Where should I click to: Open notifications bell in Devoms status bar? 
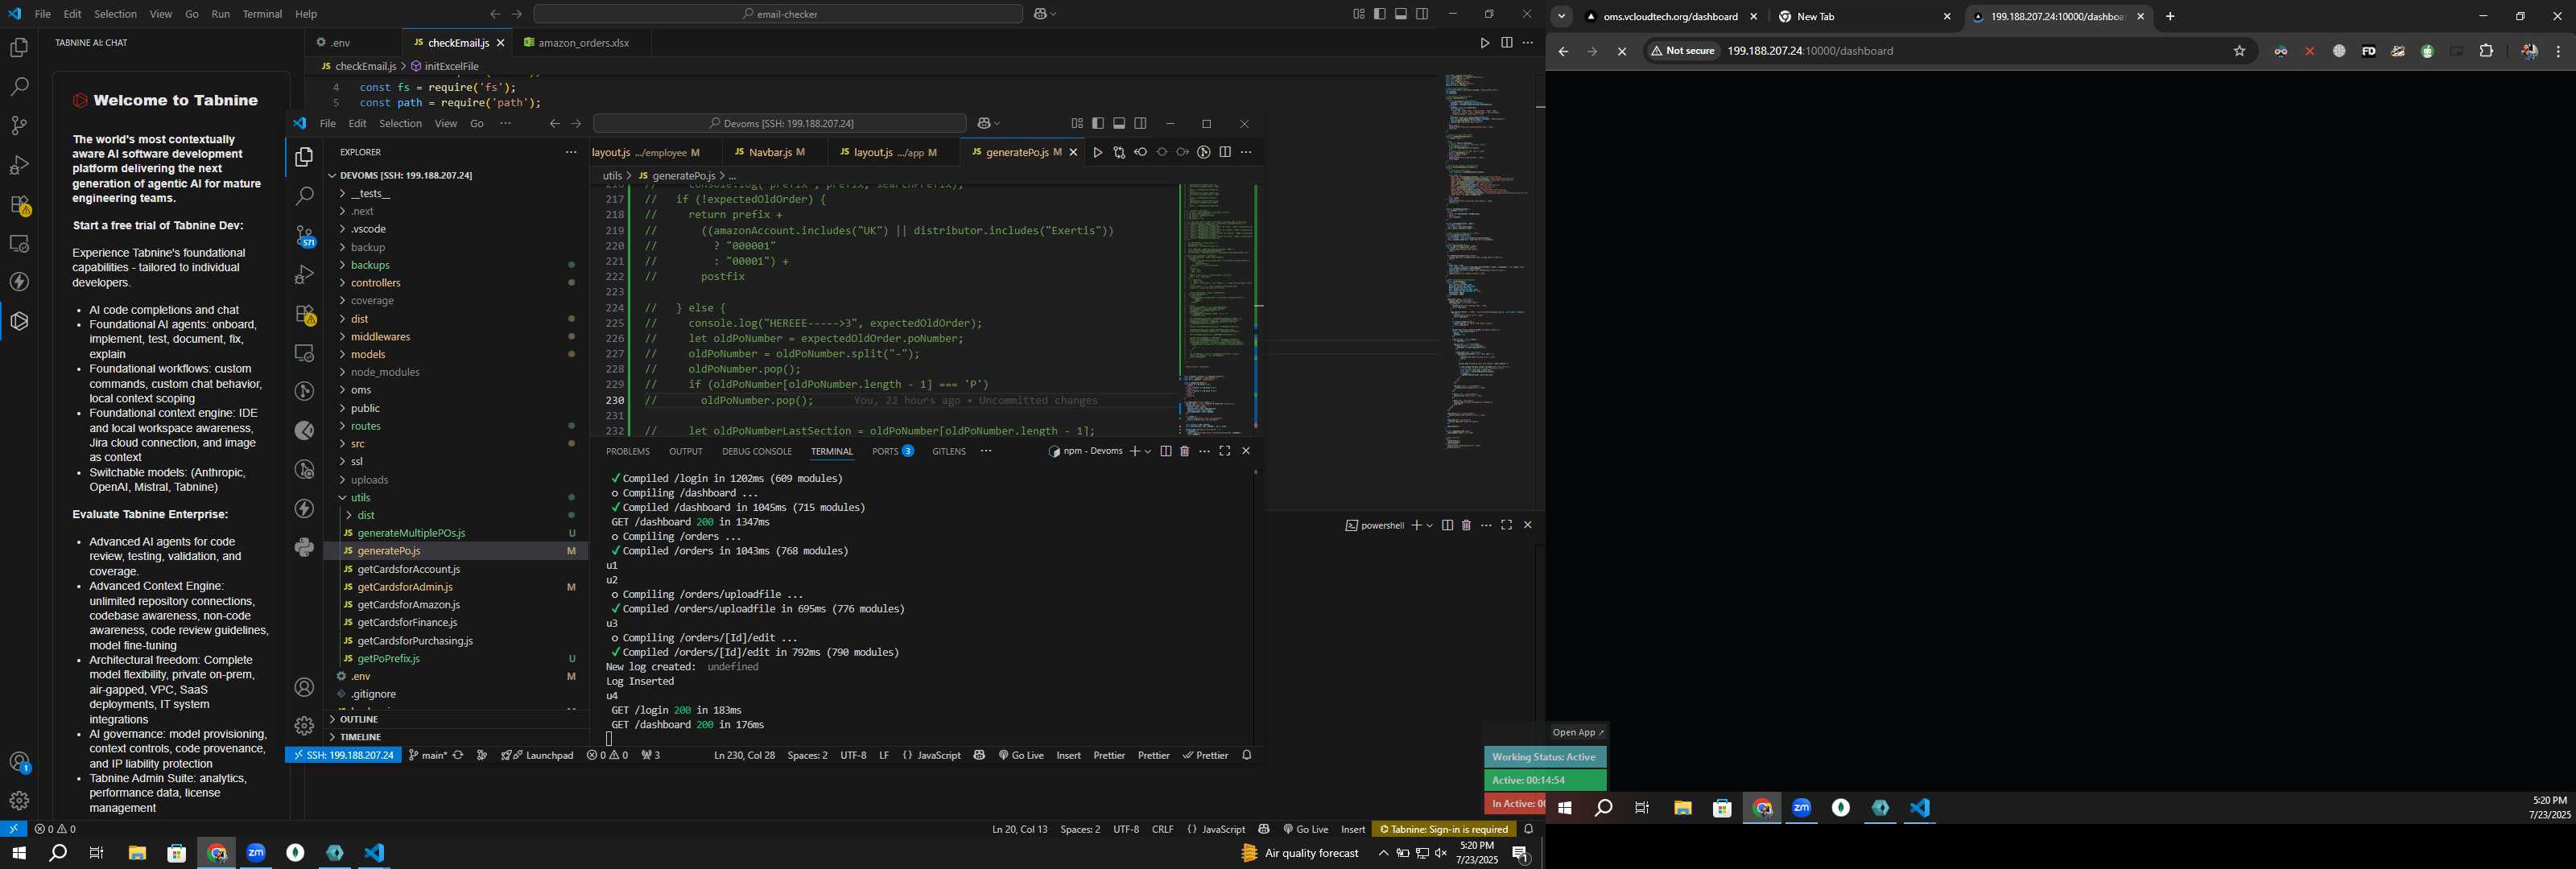(1247, 755)
